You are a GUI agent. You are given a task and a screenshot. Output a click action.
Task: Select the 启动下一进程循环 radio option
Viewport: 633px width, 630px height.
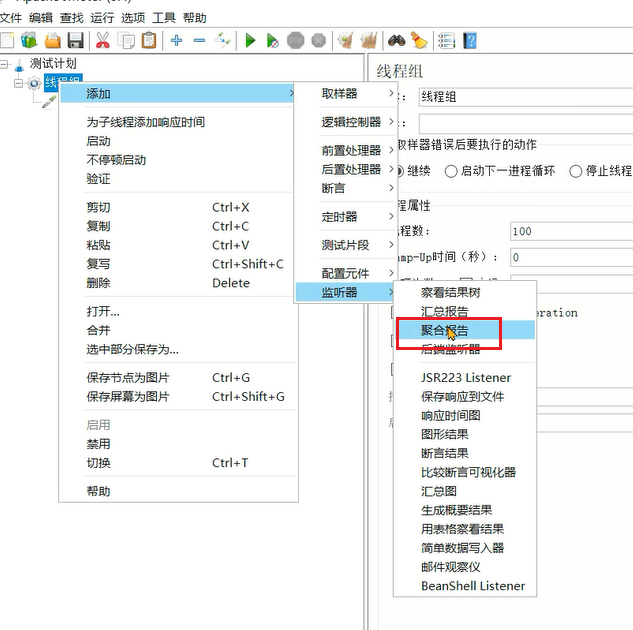(x=452, y=171)
